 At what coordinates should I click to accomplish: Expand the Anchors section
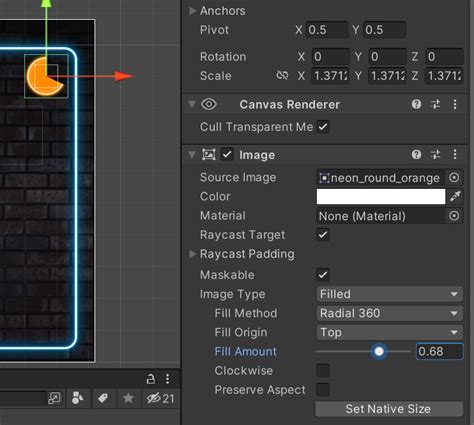point(192,11)
